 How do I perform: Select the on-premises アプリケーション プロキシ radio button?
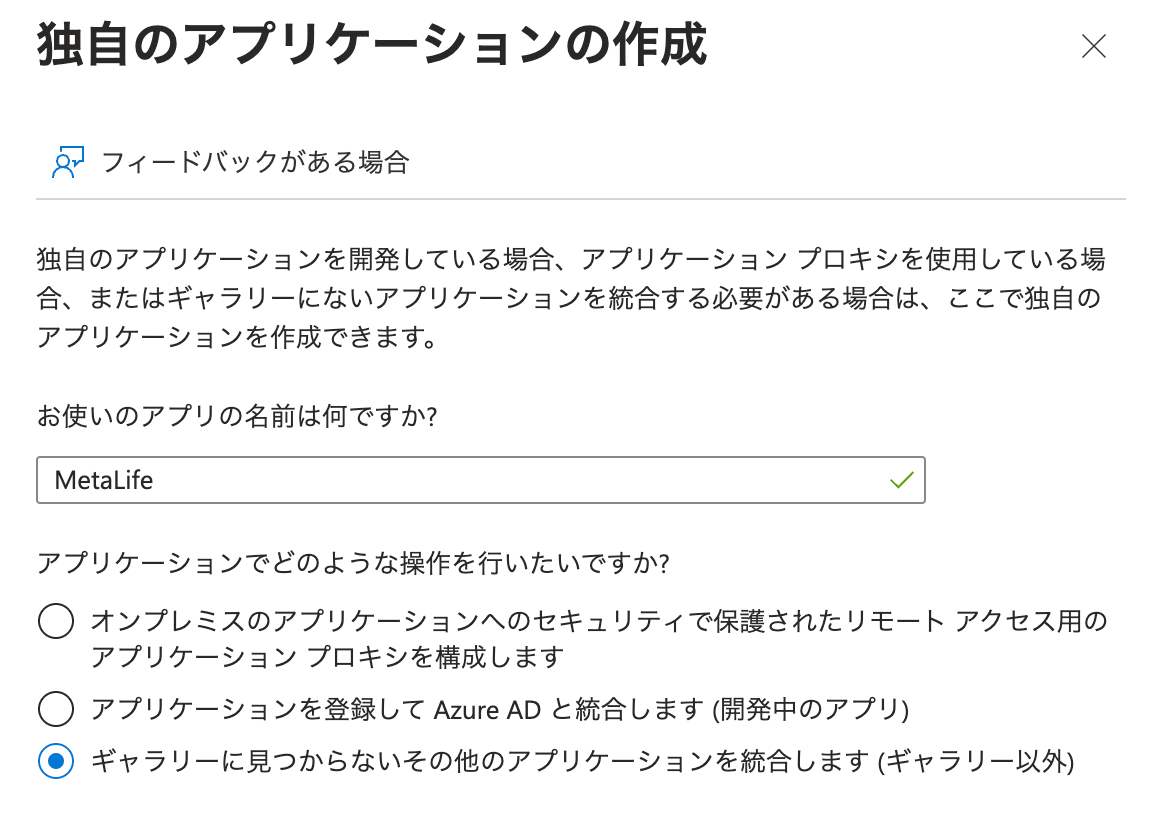[x=56, y=622]
